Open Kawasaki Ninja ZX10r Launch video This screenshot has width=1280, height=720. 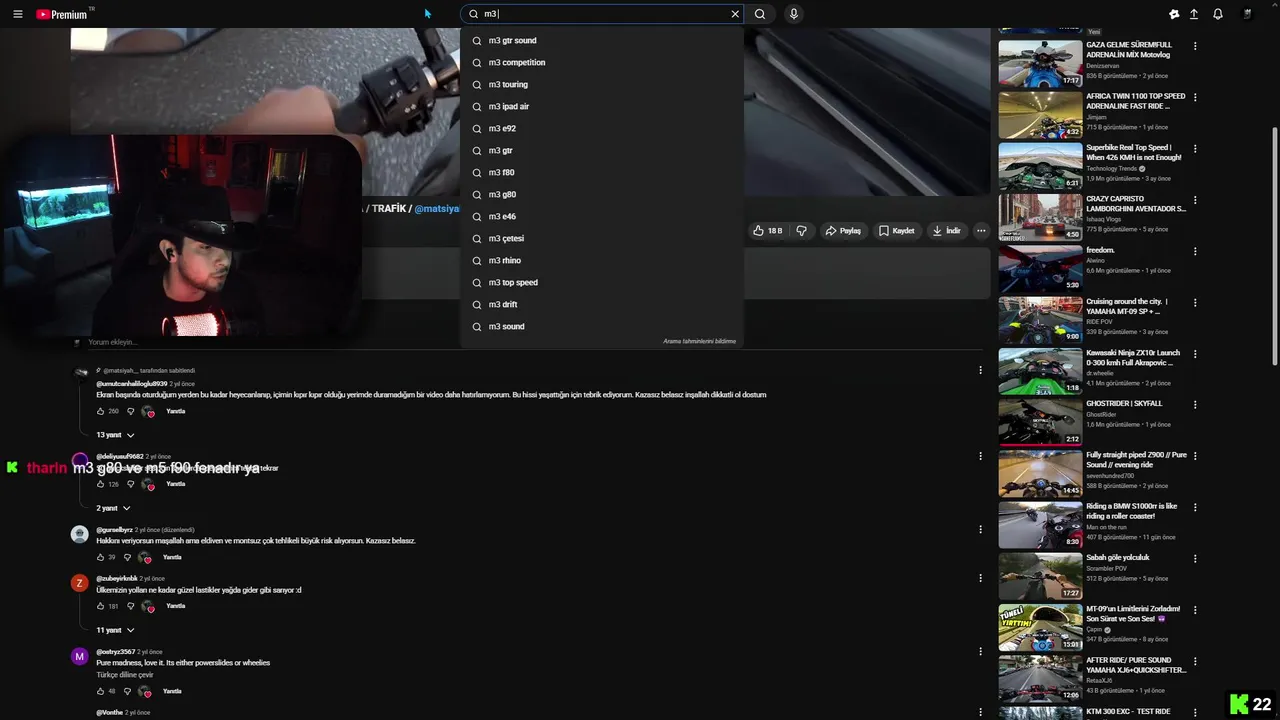pyautogui.click(x=1040, y=370)
